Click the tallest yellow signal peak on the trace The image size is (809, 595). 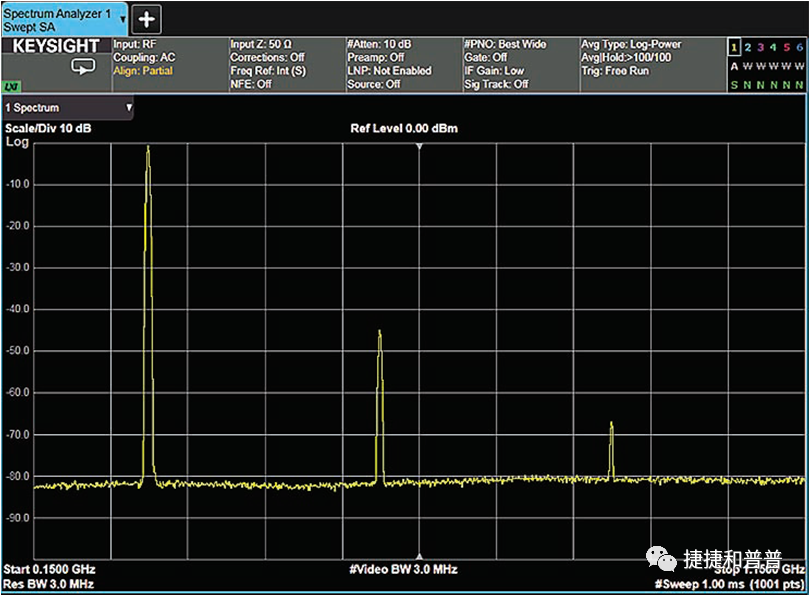(148, 150)
